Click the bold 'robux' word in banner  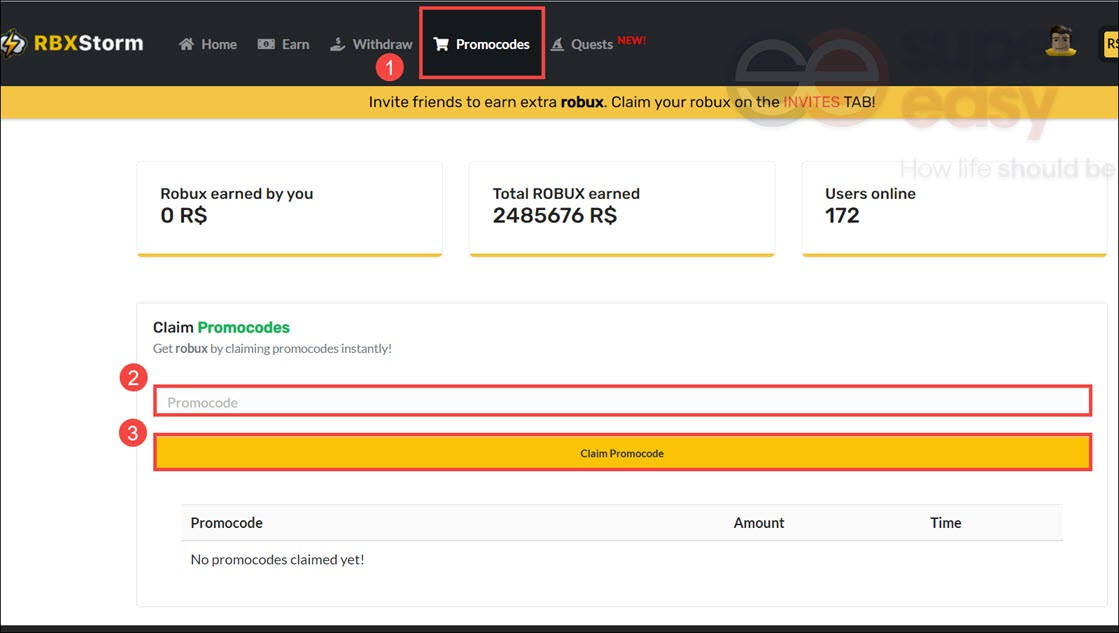(x=582, y=102)
